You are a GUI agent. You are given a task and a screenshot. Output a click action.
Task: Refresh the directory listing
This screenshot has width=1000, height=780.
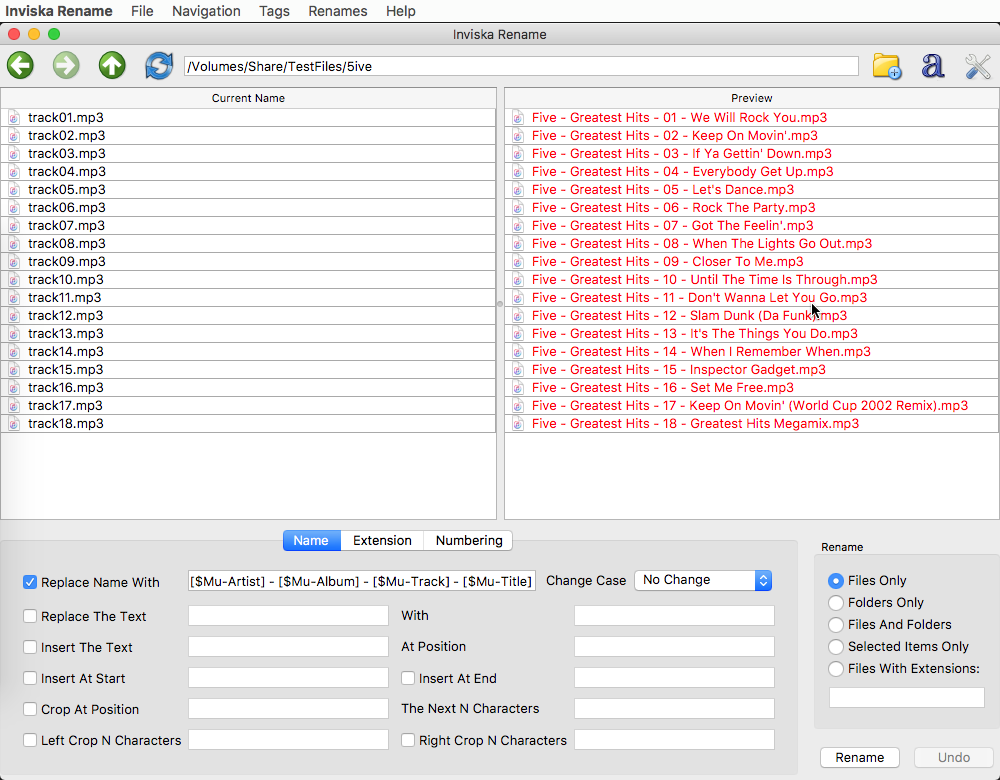(159, 66)
